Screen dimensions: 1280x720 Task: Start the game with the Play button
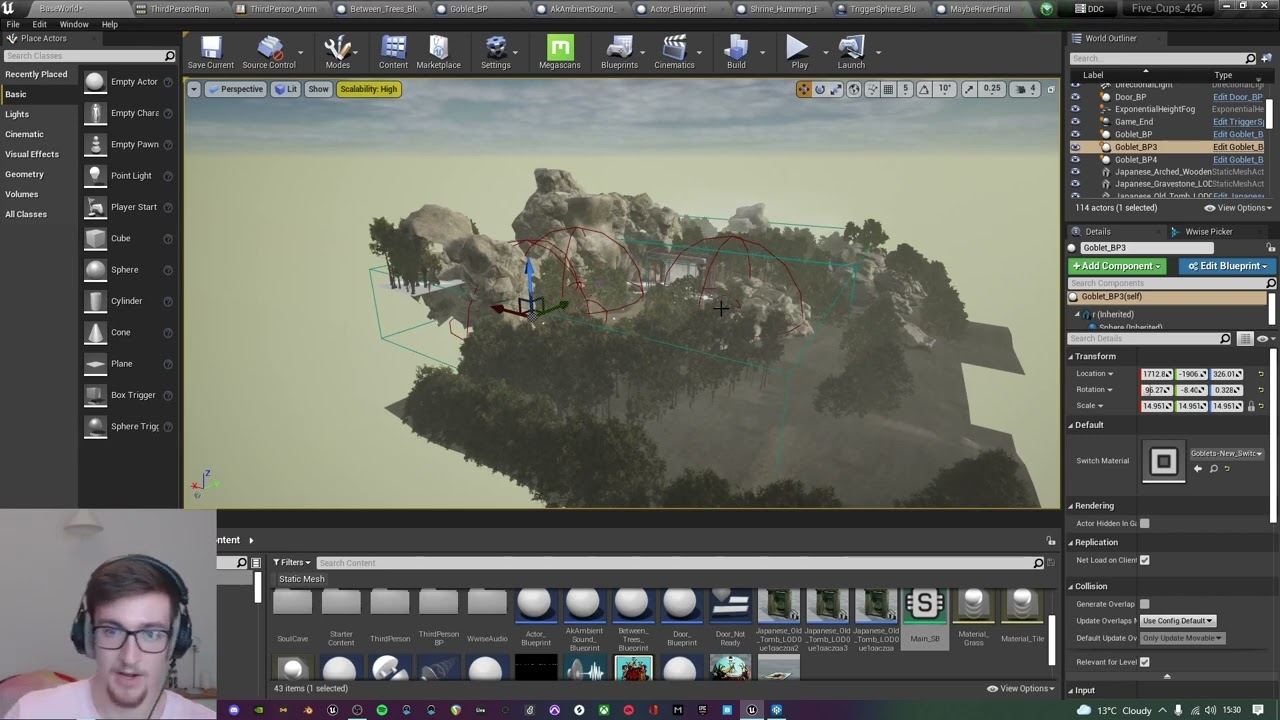tap(798, 53)
